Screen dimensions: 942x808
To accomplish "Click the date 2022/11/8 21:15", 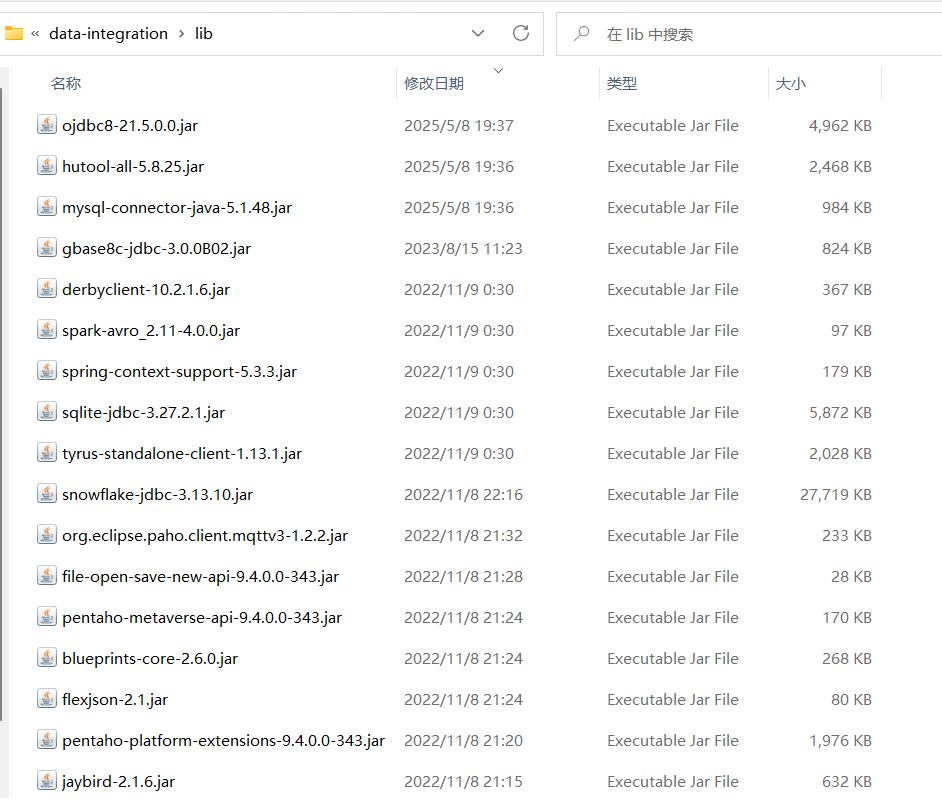I will tap(463, 782).
